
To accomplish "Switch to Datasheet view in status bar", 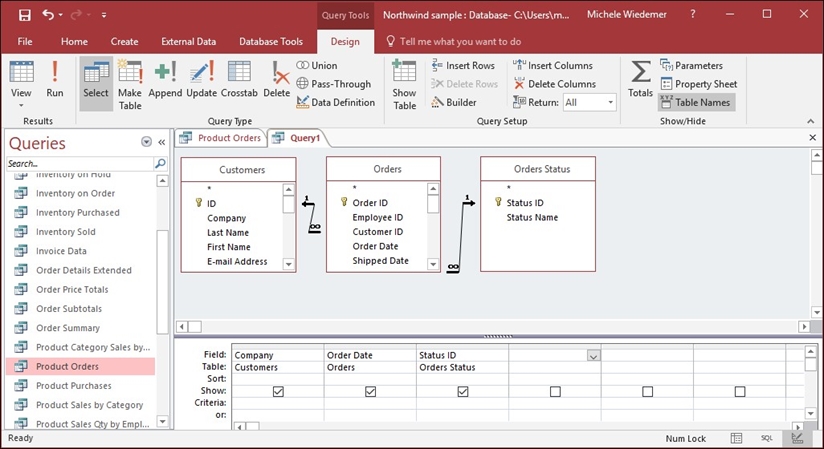I will [x=737, y=438].
